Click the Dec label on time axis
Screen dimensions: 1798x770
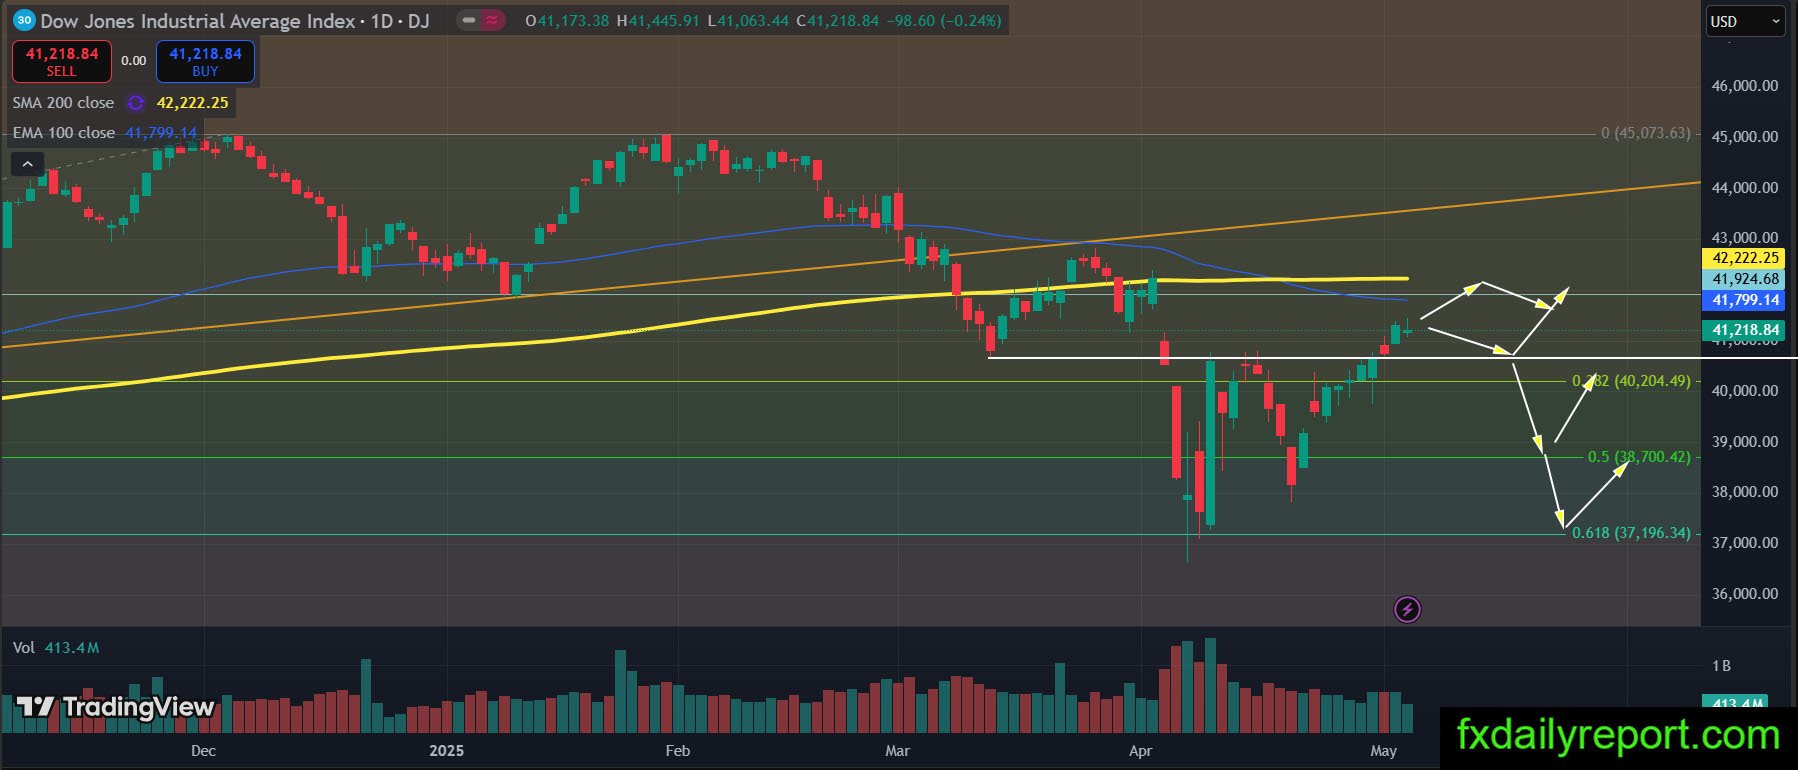point(203,751)
